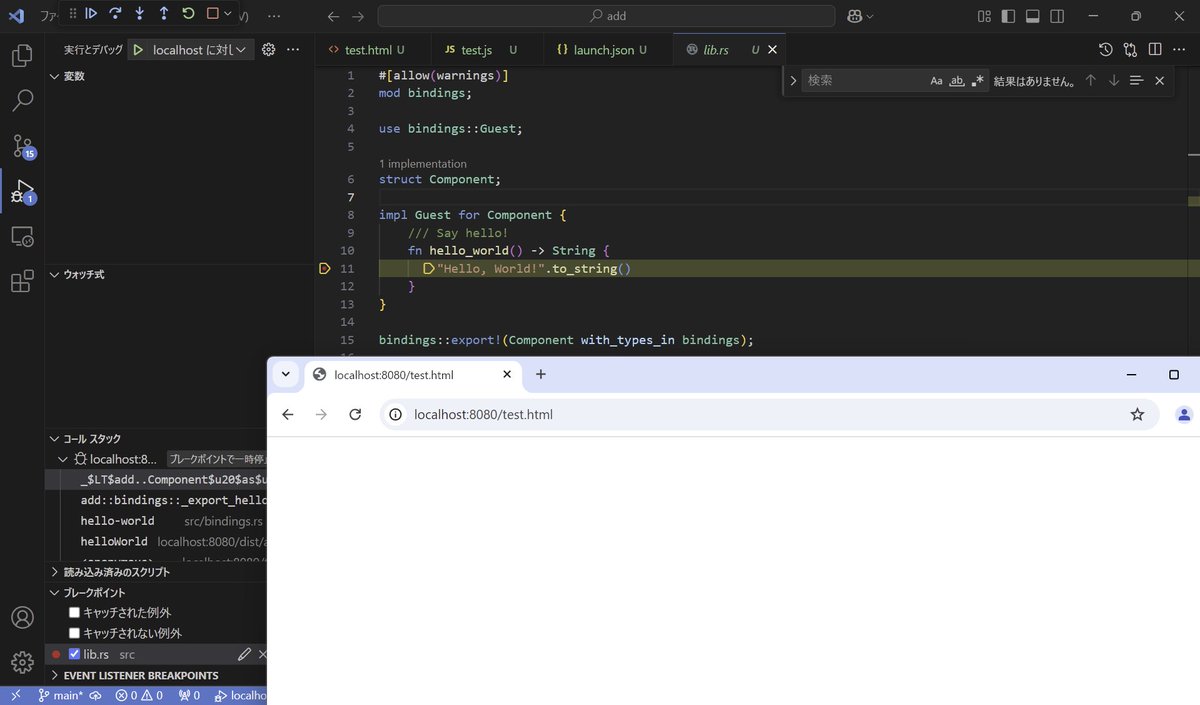Uncheck the lib.rs breakpoint checkbox

(x=74, y=654)
